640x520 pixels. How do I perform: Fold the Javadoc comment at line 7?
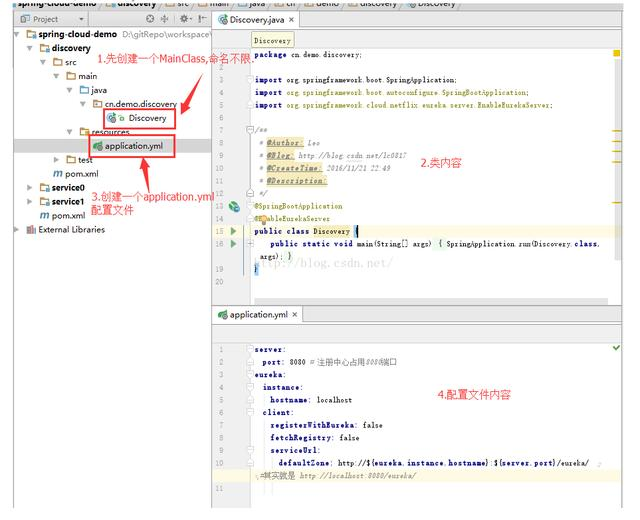250,130
